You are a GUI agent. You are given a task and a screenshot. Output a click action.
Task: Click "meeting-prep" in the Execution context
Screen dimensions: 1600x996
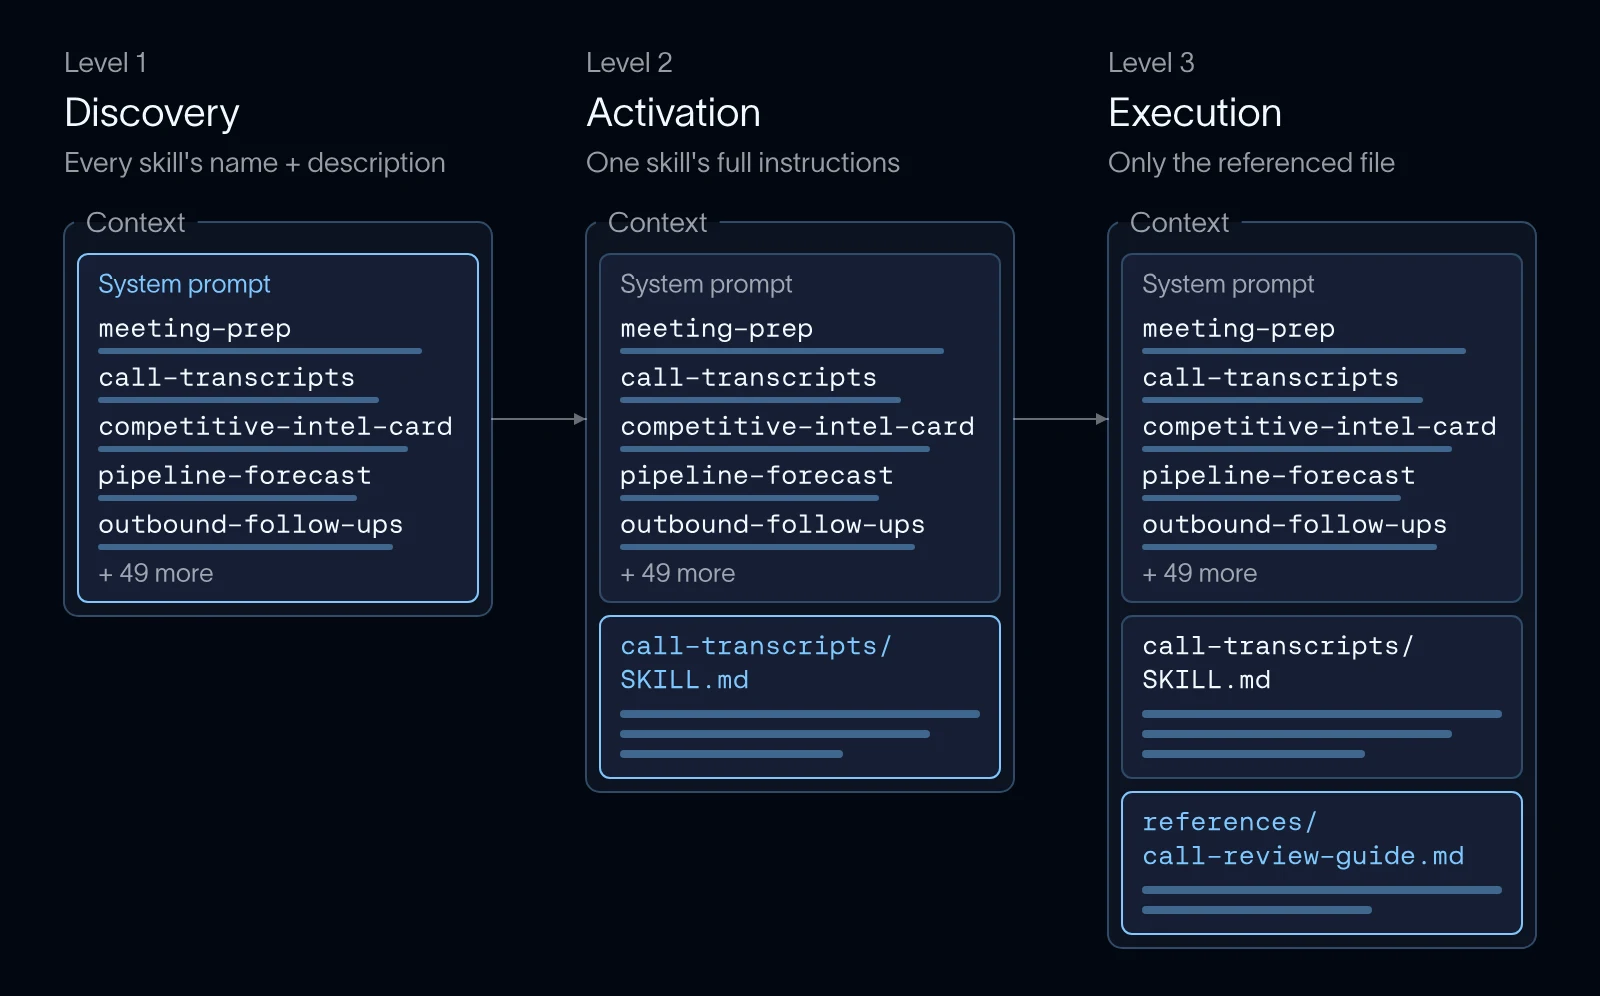pyautogui.click(x=1239, y=328)
